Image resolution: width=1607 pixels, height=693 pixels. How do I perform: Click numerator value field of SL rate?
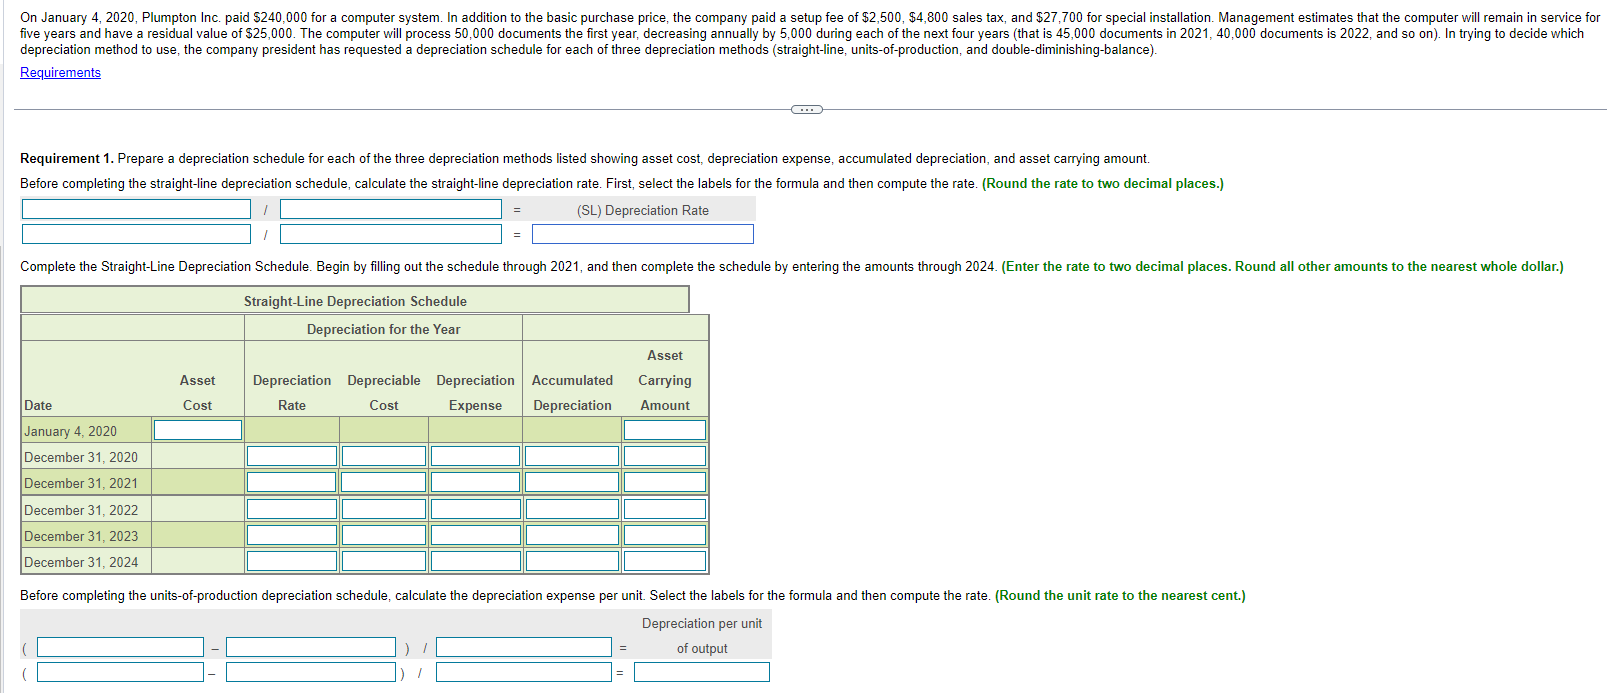tap(136, 234)
